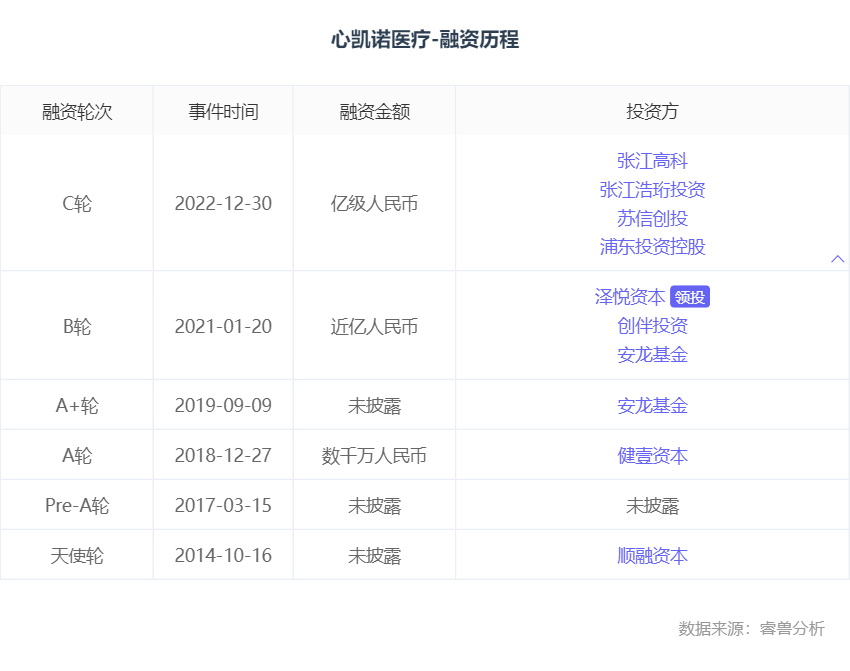Select the B轮 round cell
850x671 pixels.
coord(77,327)
